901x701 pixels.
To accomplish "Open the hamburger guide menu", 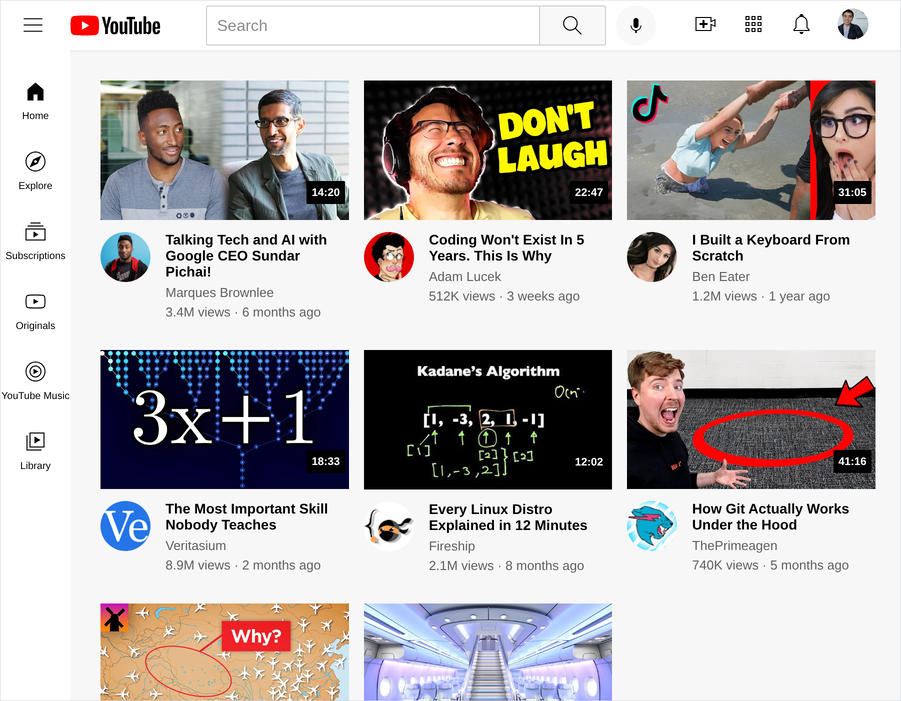I will click(x=33, y=25).
